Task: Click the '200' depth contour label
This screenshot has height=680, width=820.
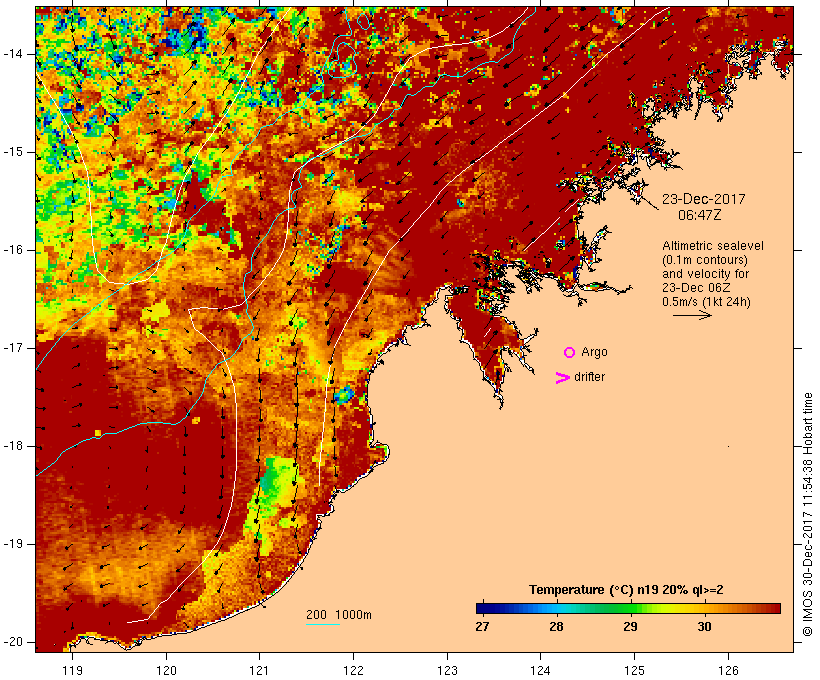Action: coord(316,615)
